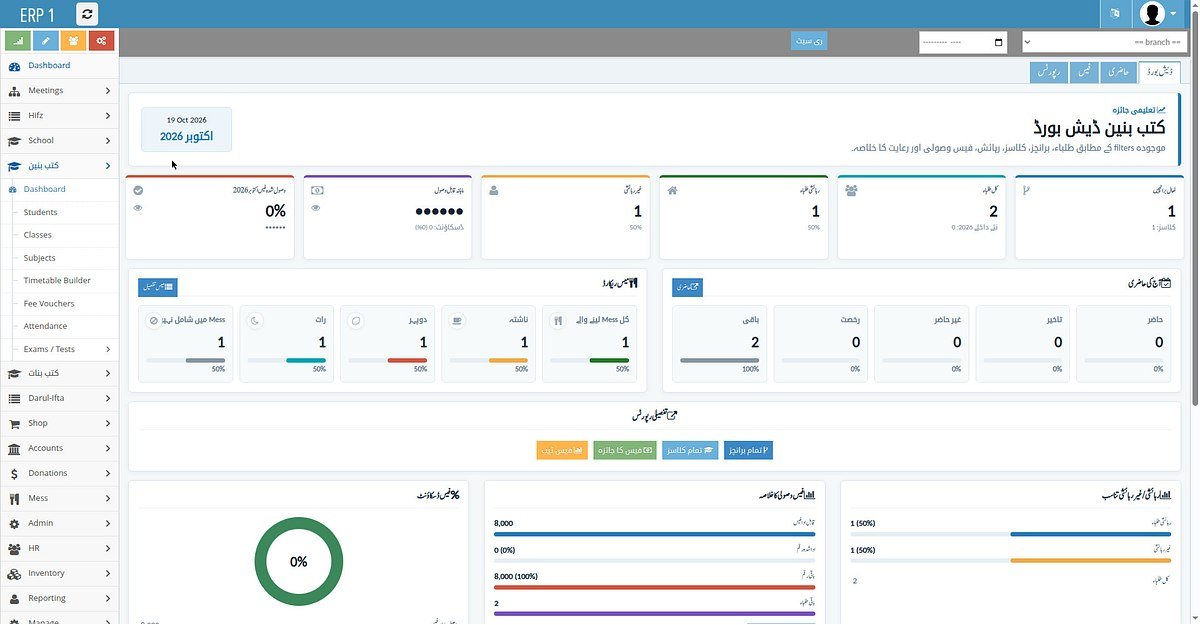Switch to the رپورٹس tab
Screen dimensions: 1200x625
(x=1048, y=72)
